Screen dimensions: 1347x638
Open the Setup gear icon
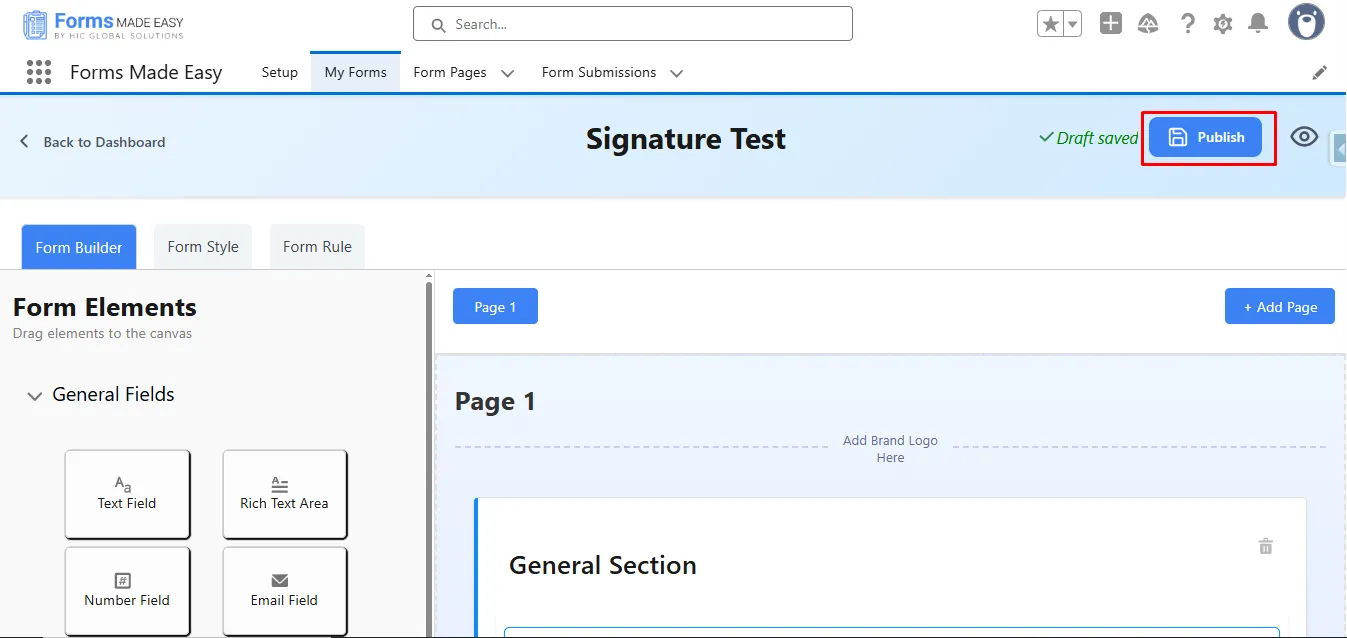(x=1222, y=24)
